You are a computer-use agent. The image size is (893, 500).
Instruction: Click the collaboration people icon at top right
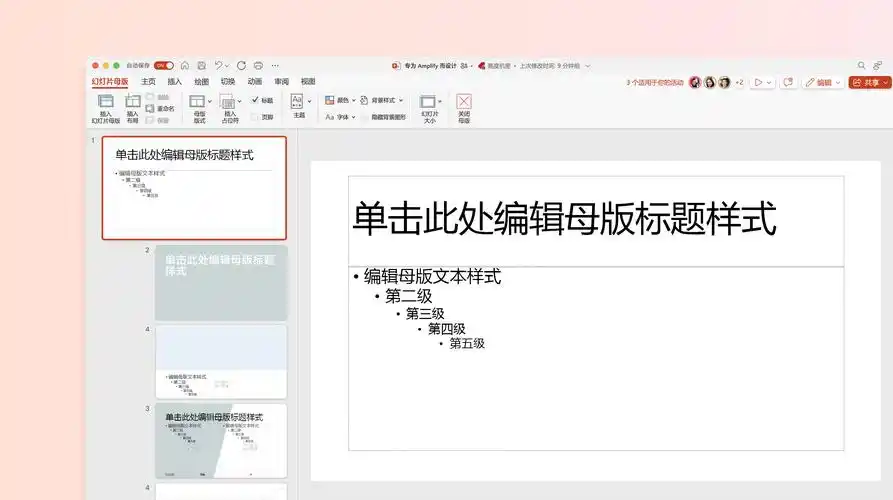[x=878, y=65]
